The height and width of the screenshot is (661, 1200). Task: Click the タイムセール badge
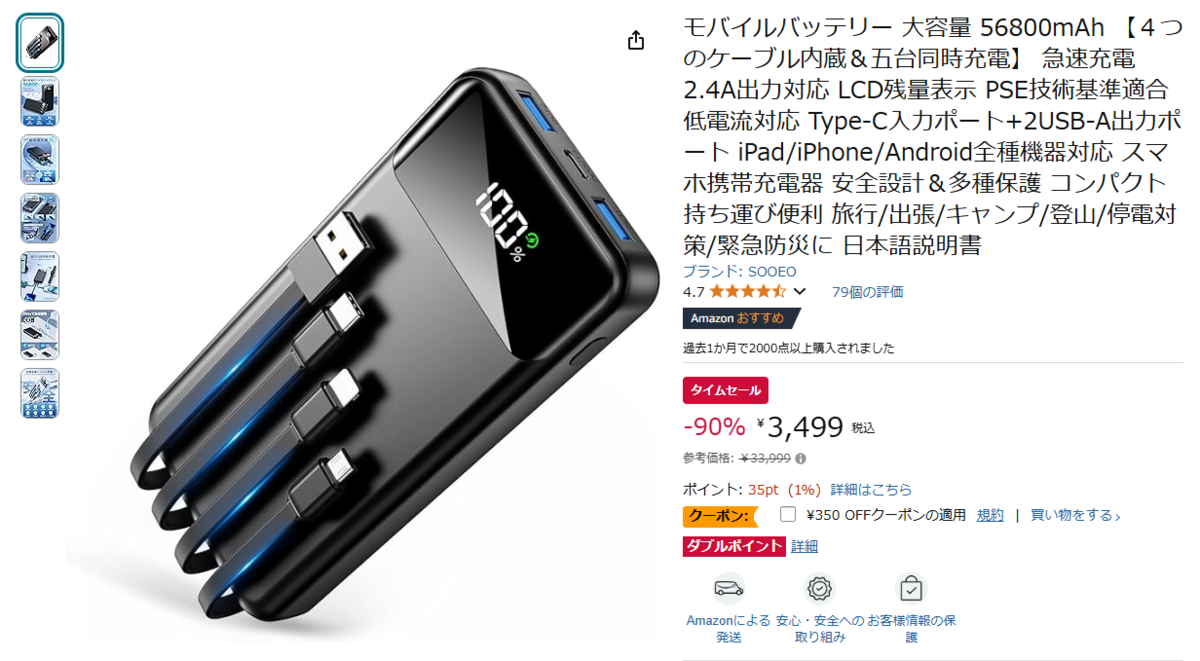click(726, 390)
